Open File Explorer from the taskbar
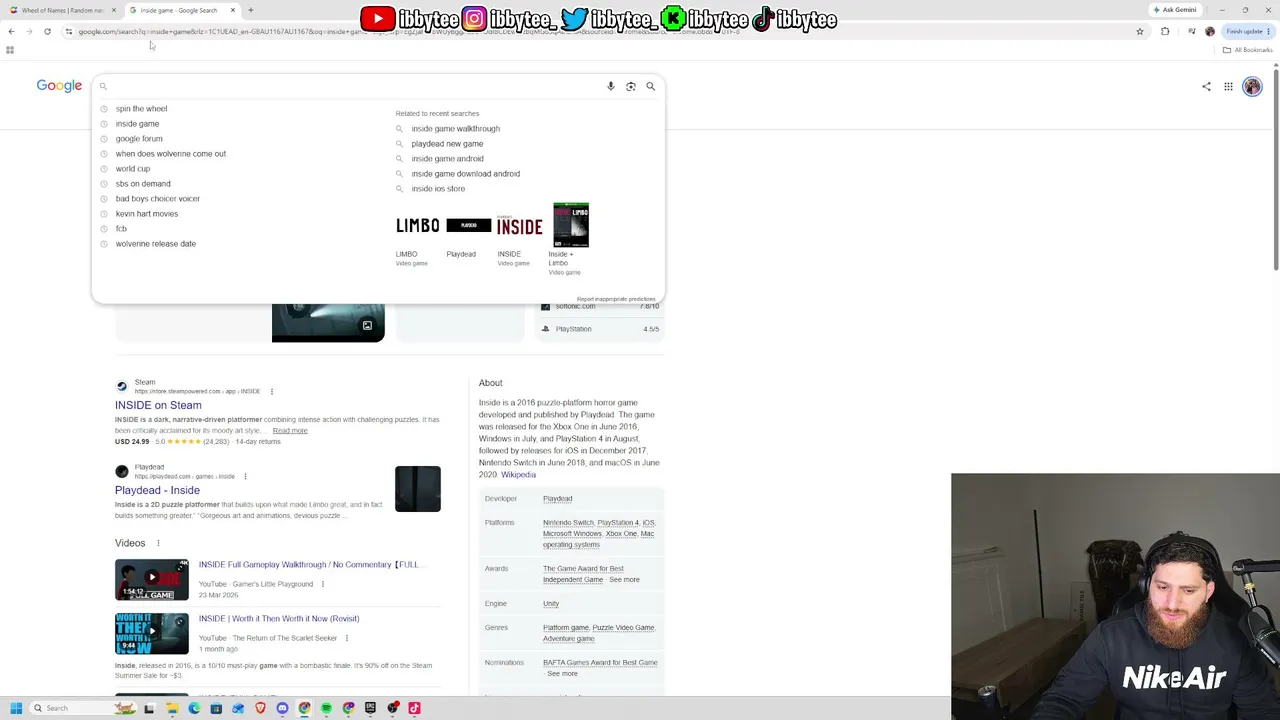1280x720 pixels. click(x=172, y=708)
